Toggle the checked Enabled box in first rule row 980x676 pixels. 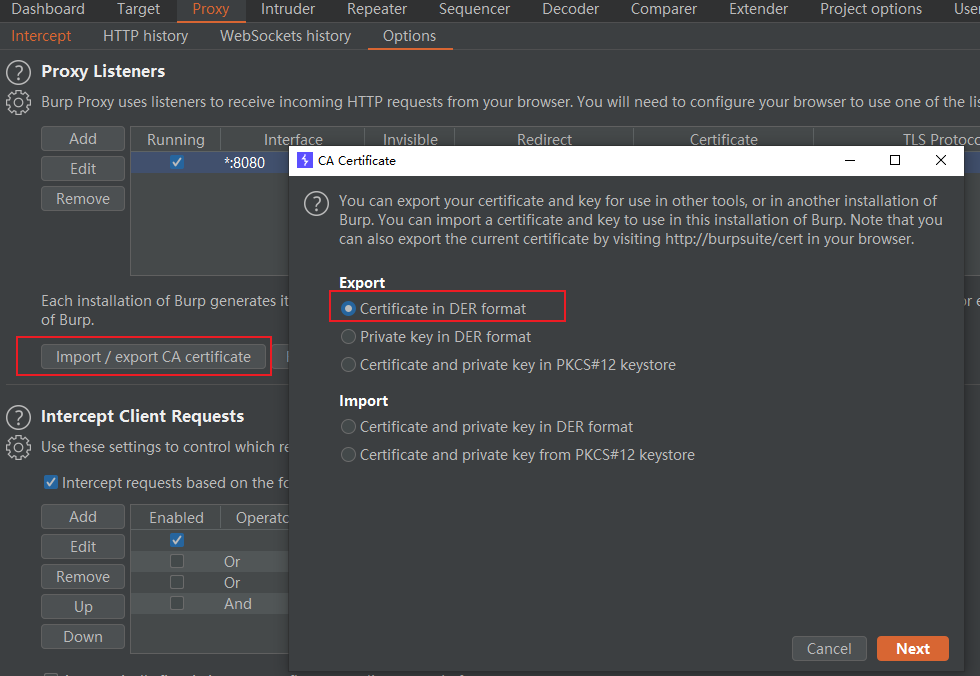coord(177,540)
